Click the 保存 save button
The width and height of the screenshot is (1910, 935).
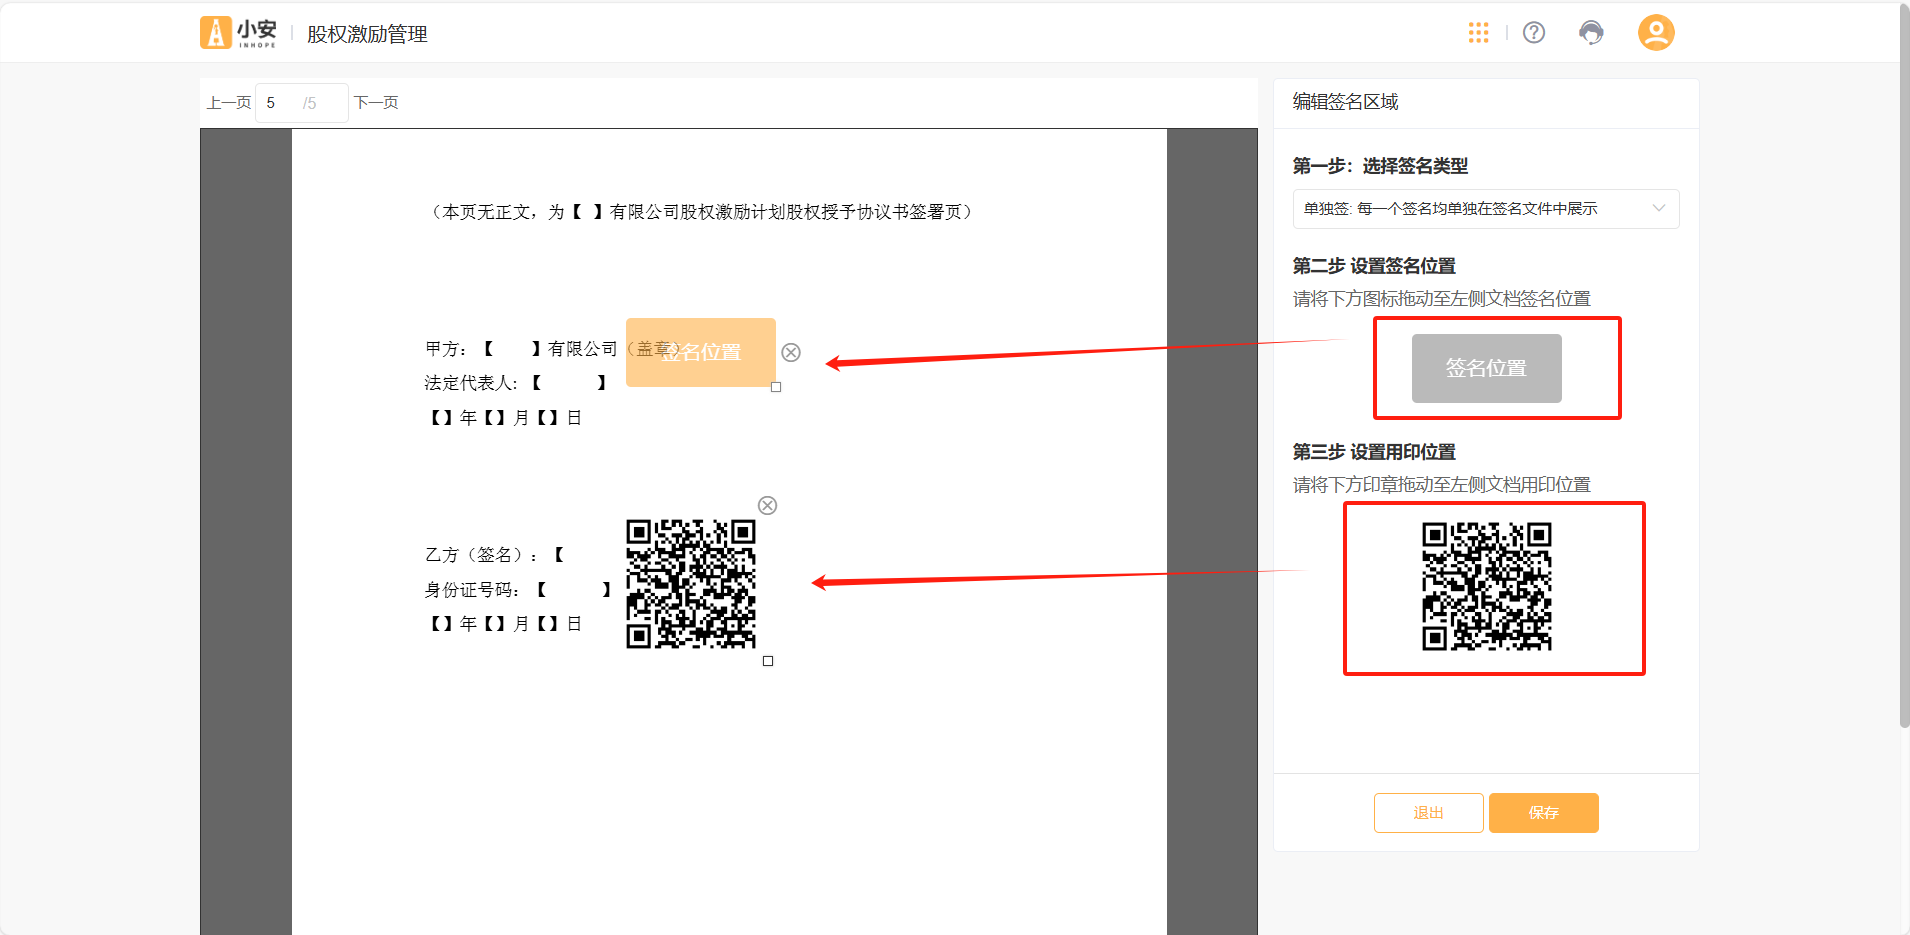pos(1543,813)
